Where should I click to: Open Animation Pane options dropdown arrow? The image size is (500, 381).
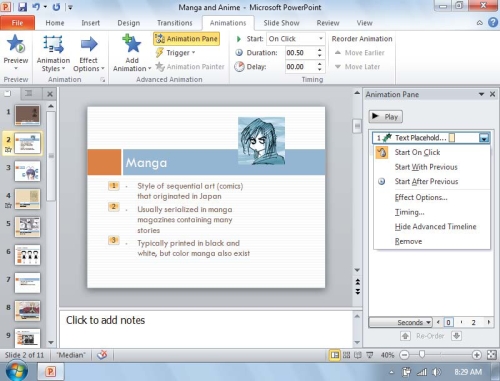coord(481,94)
